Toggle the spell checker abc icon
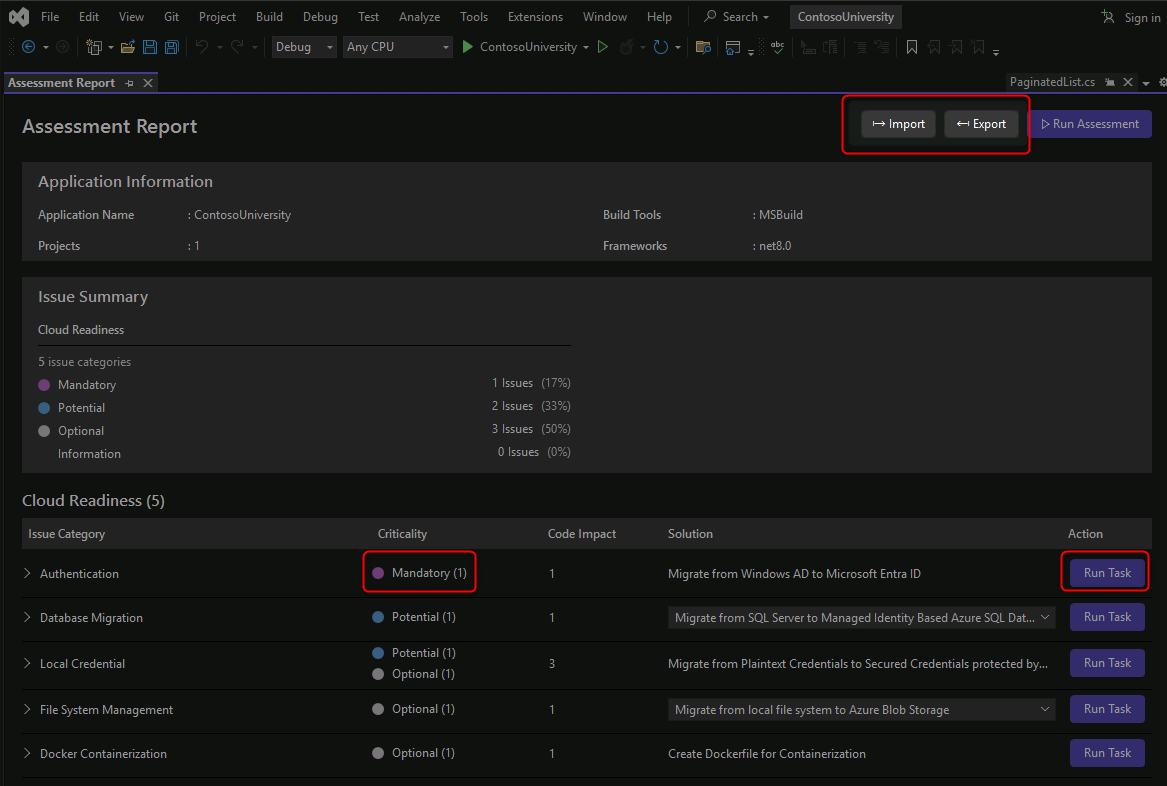Screen dimensions: 1167x786 (778, 47)
